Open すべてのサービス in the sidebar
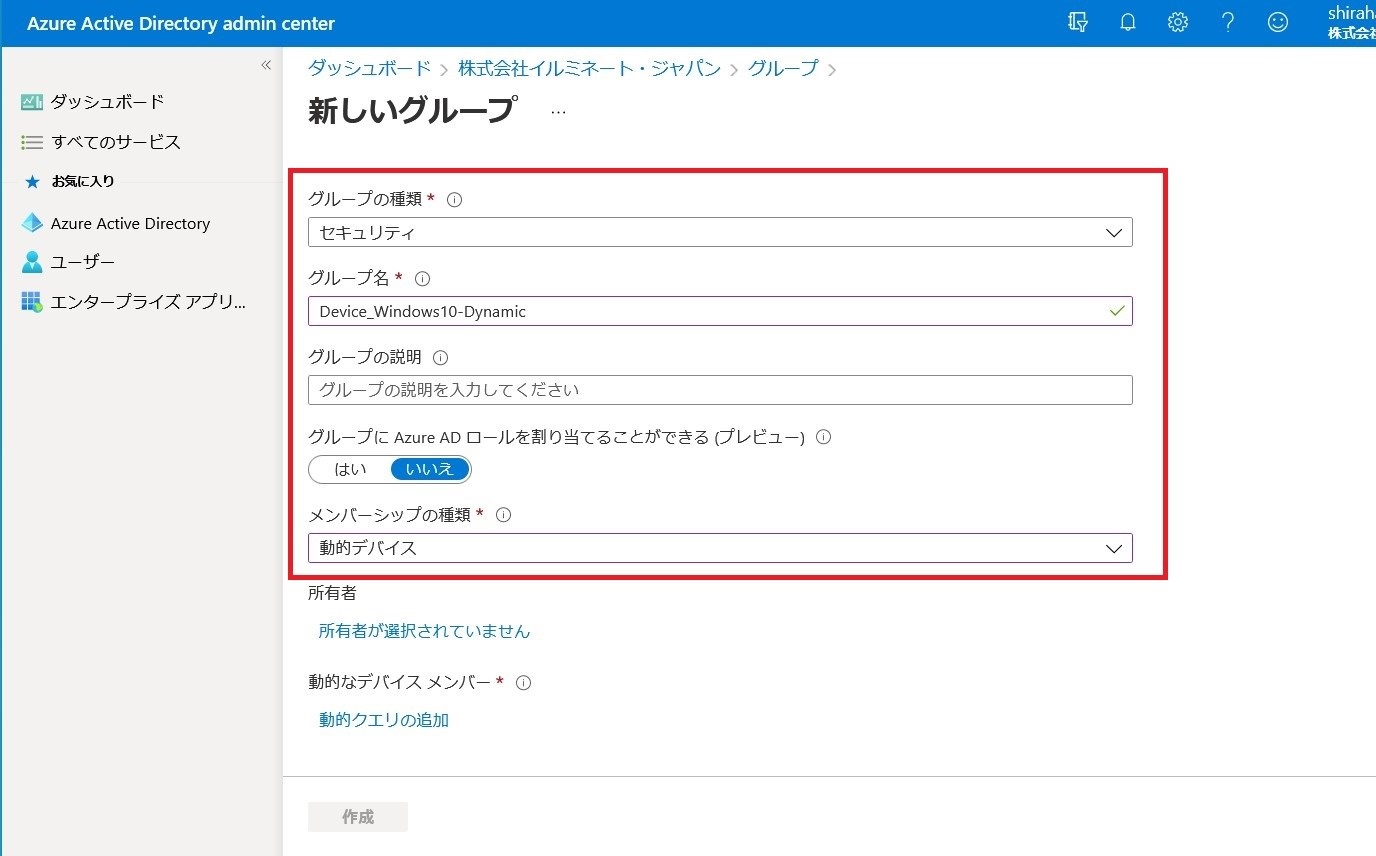Image resolution: width=1376 pixels, height=856 pixels. pyautogui.click(x=116, y=142)
